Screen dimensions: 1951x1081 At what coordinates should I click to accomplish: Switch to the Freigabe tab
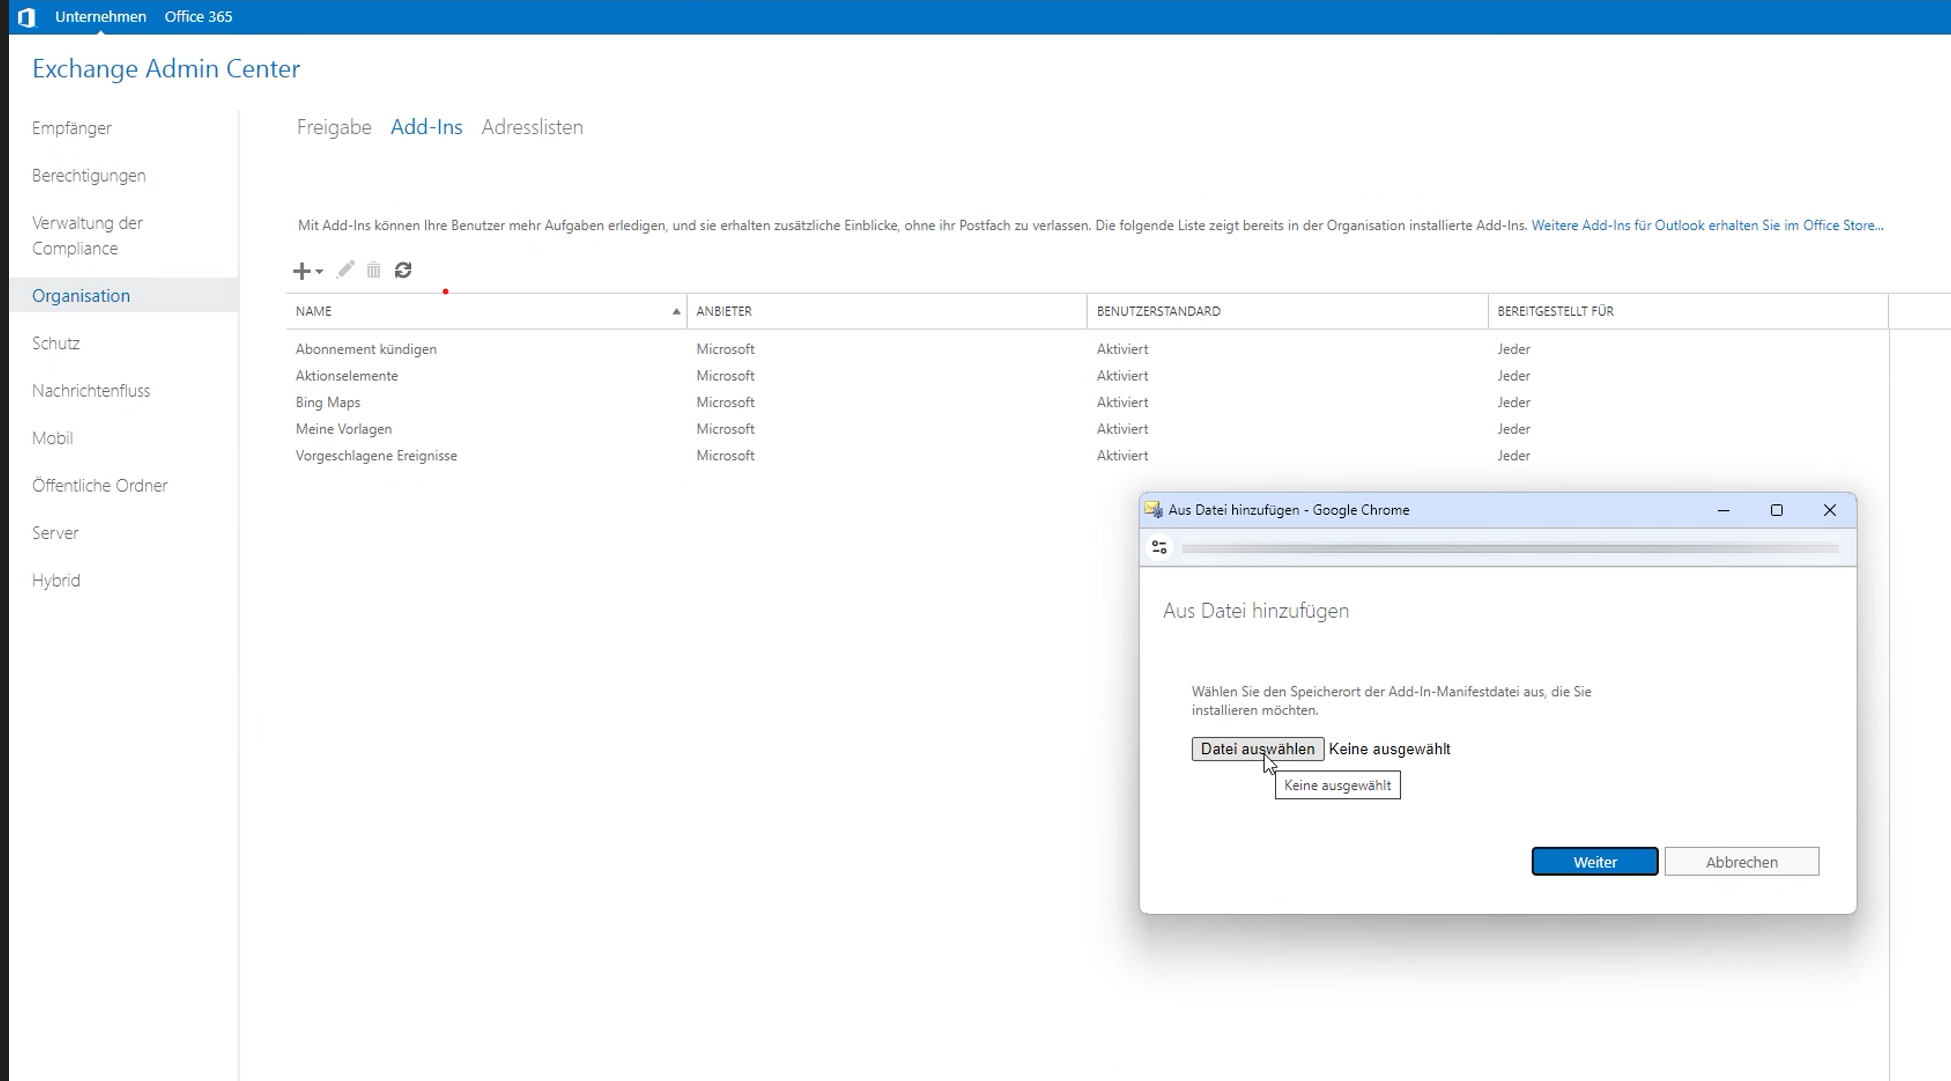(334, 127)
